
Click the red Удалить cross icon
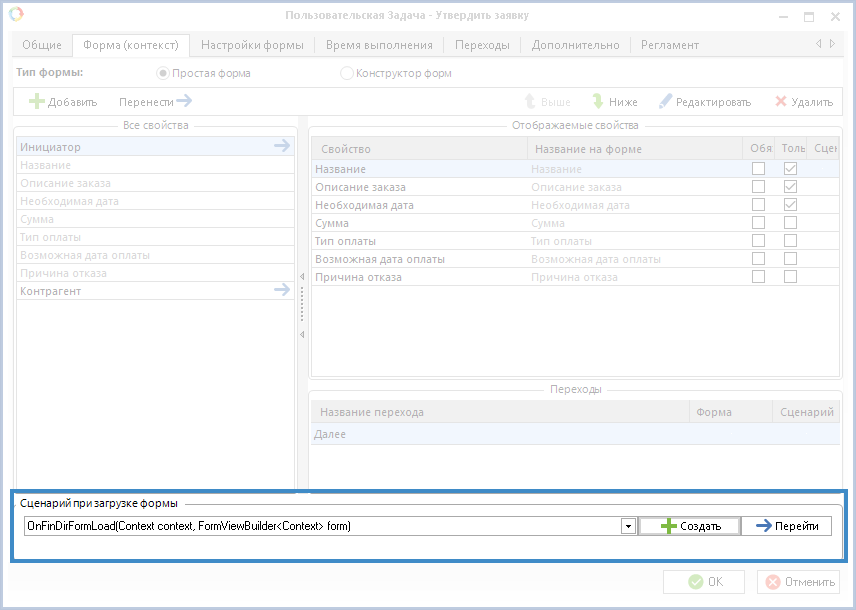click(781, 102)
